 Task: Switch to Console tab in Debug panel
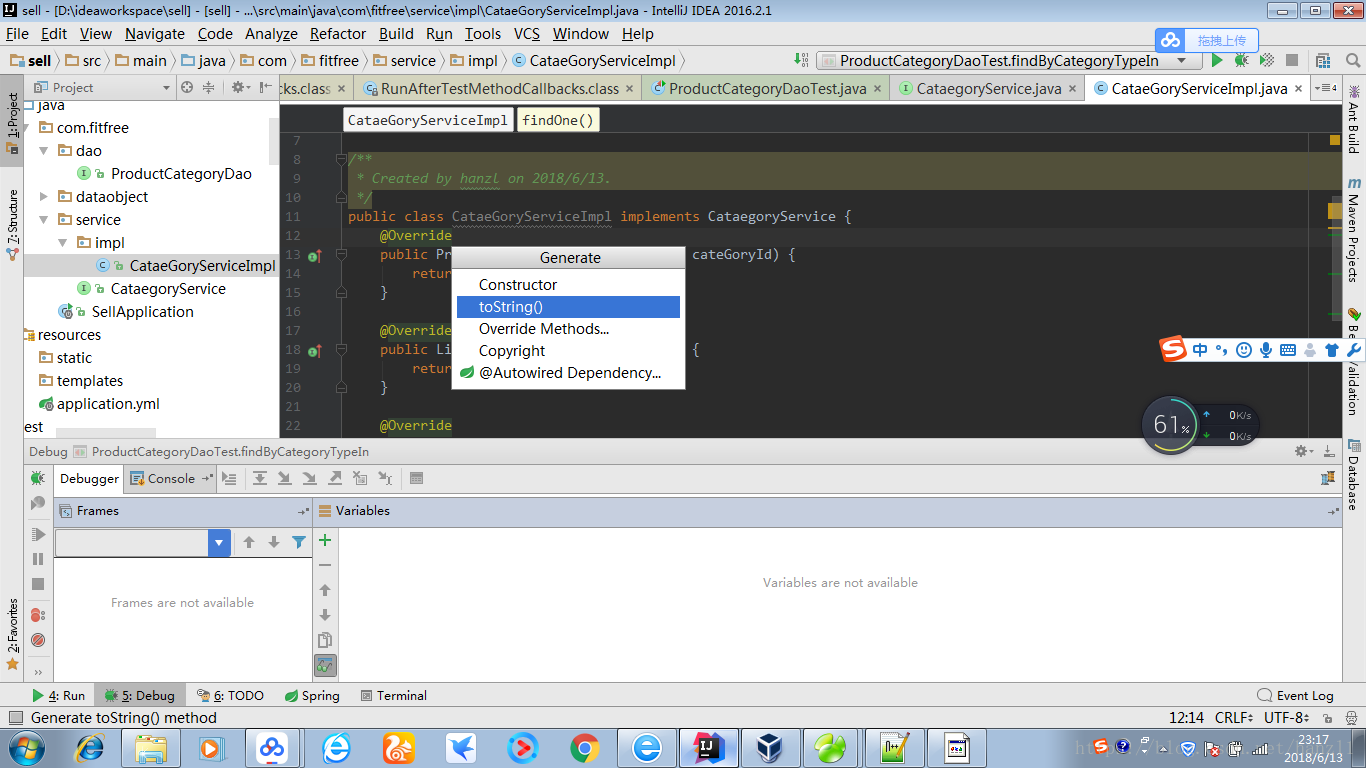point(171,478)
